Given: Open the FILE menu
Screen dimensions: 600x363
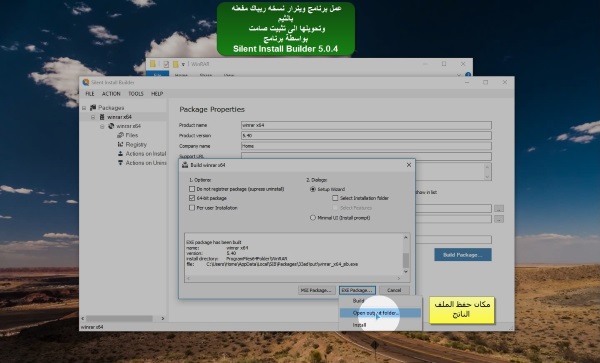Looking at the screenshot, I should [x=90, y=94].
